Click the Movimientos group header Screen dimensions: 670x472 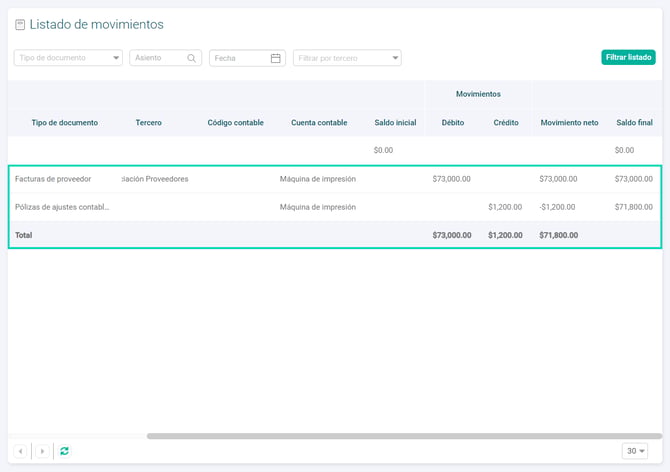click(478, 94)
